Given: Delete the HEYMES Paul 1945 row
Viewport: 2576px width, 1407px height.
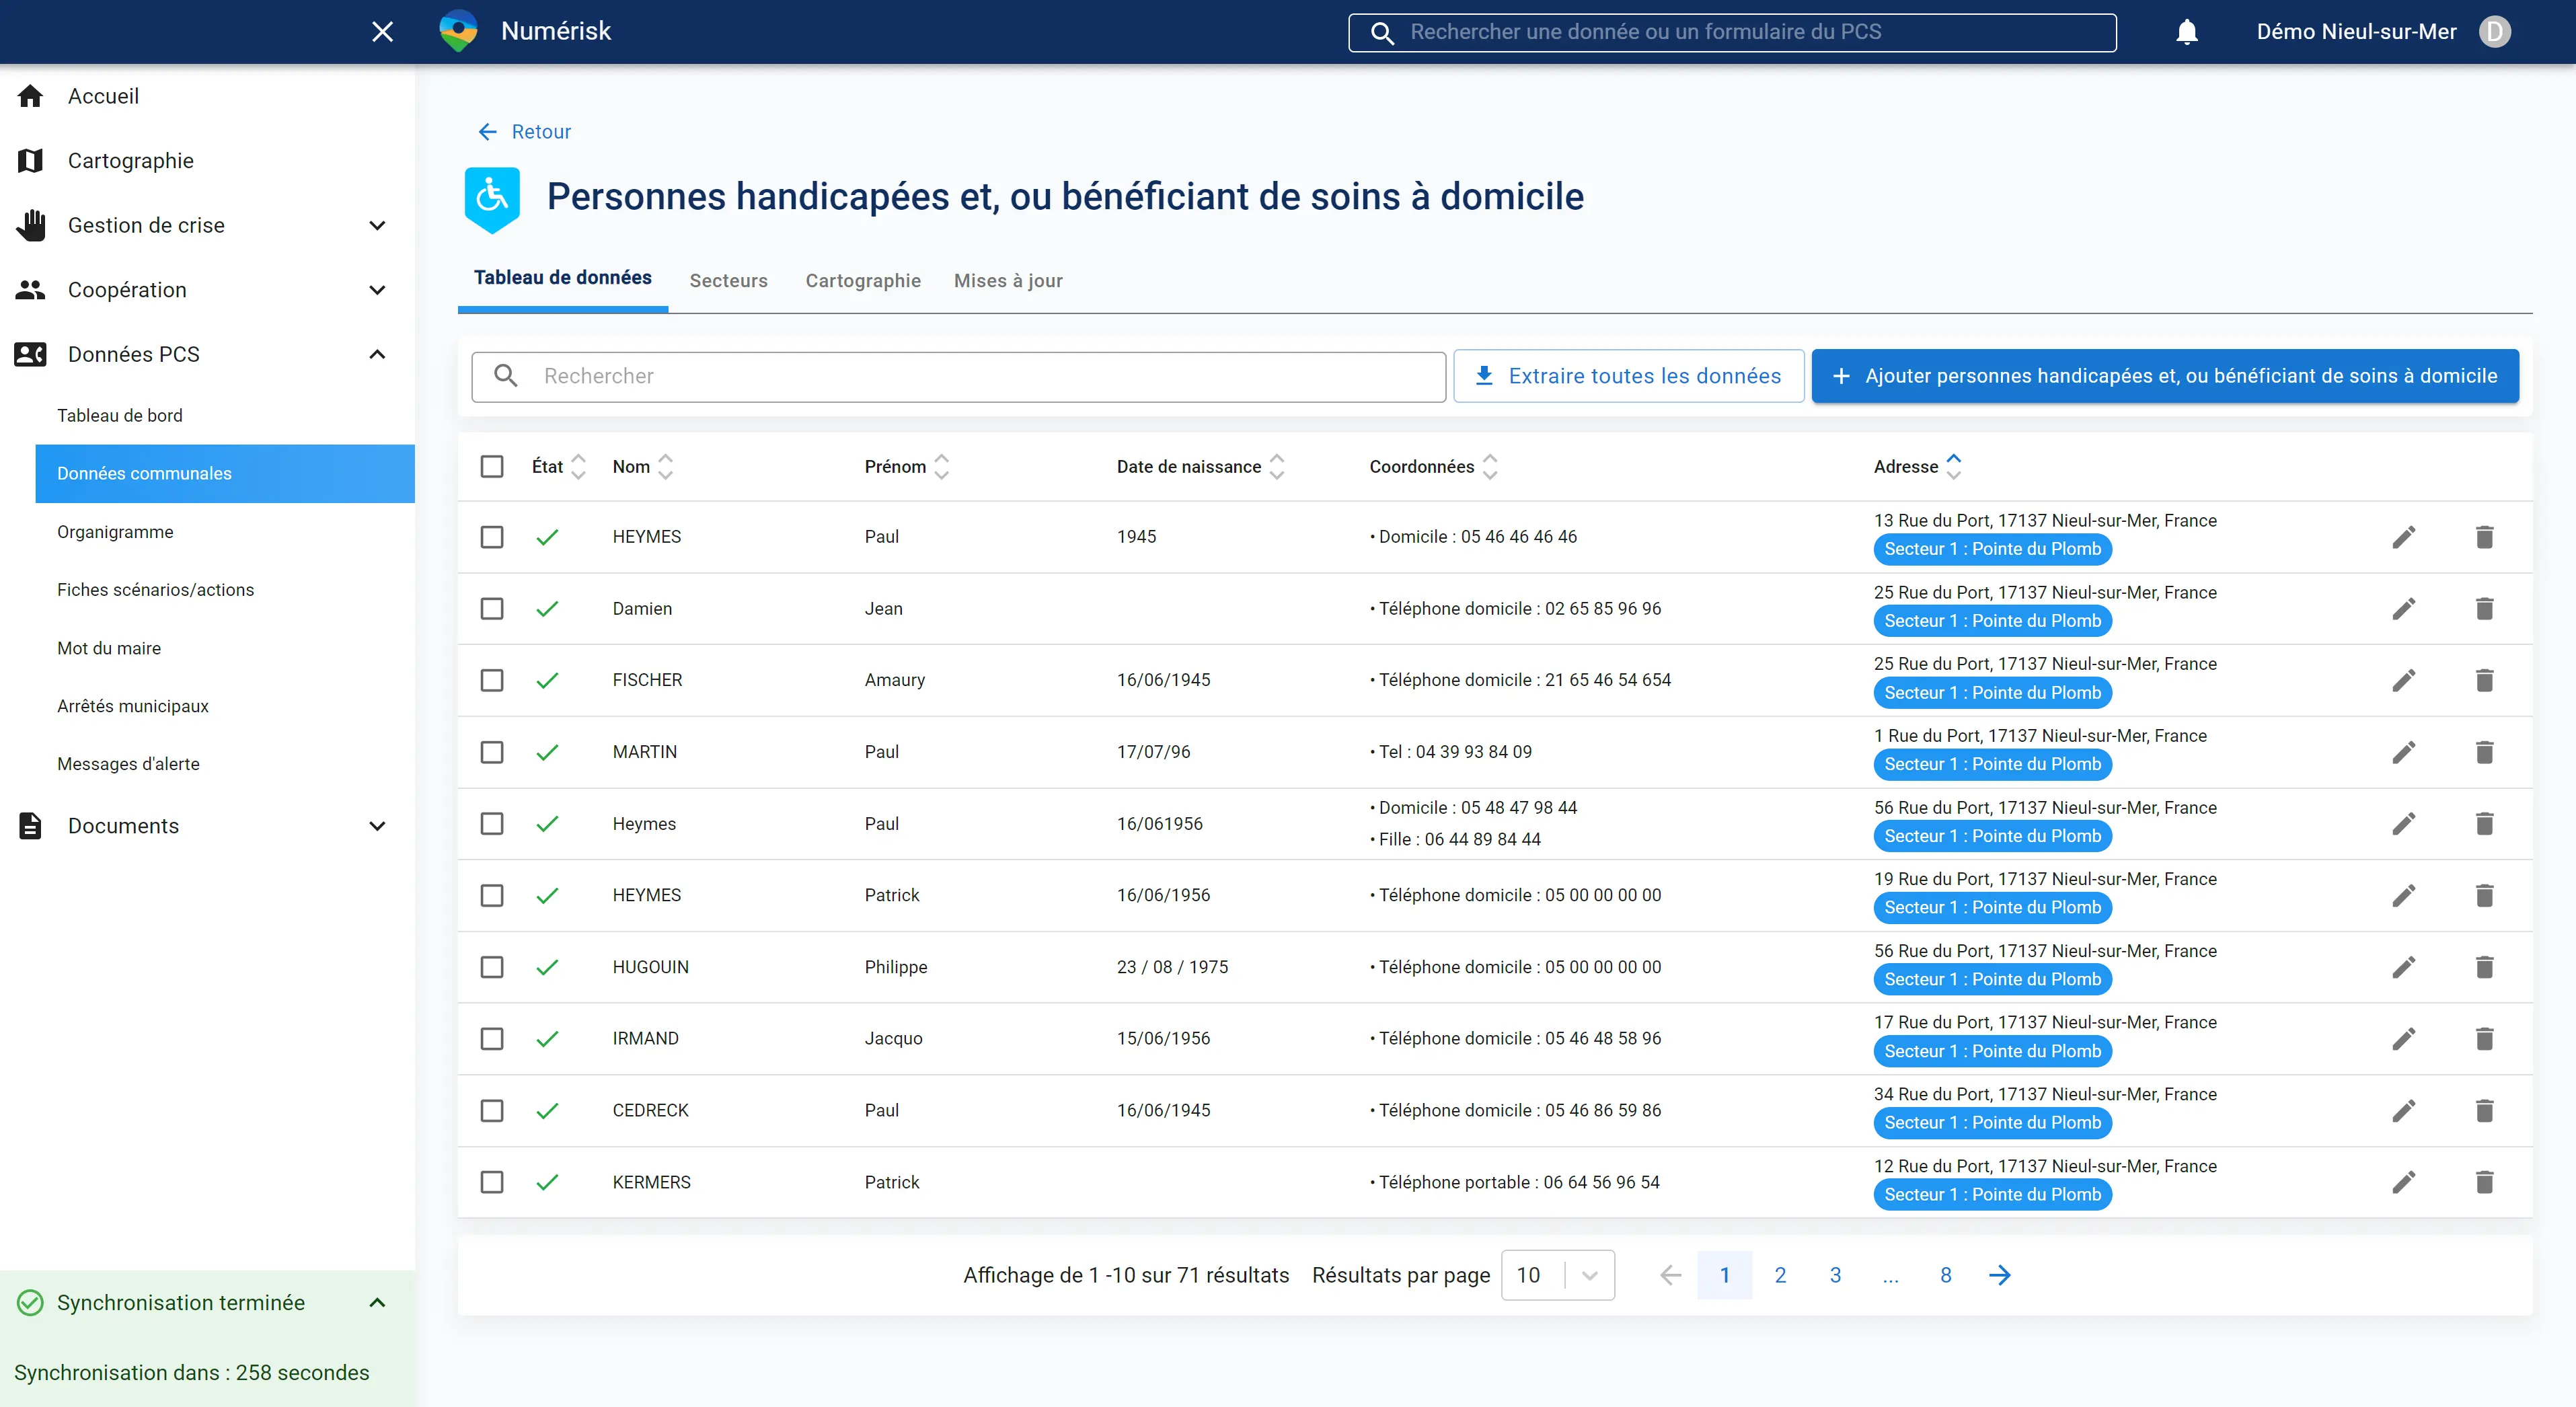Looking at the screenshot, I should coord(2484,537).
